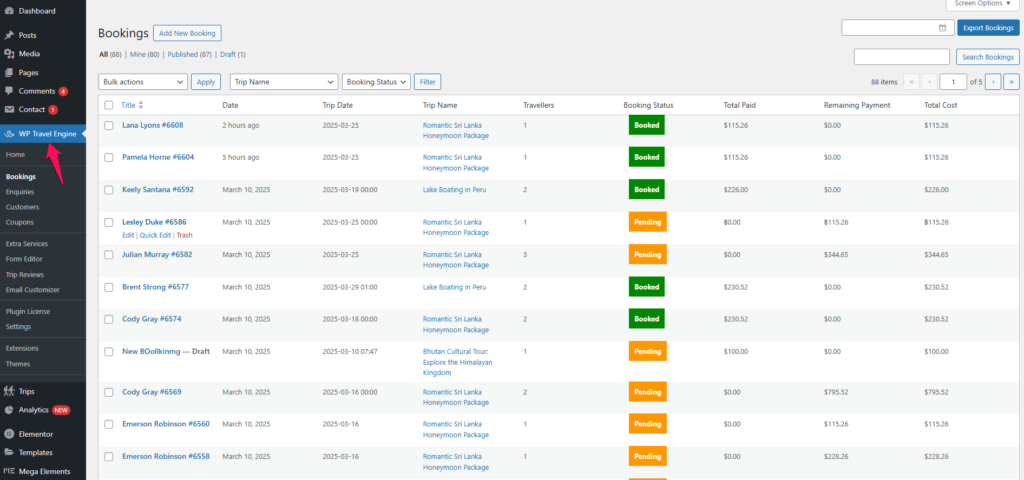Check the Lana Lyons #6608 row checkbox
The image size is (1024, 480).
[108, 125]
